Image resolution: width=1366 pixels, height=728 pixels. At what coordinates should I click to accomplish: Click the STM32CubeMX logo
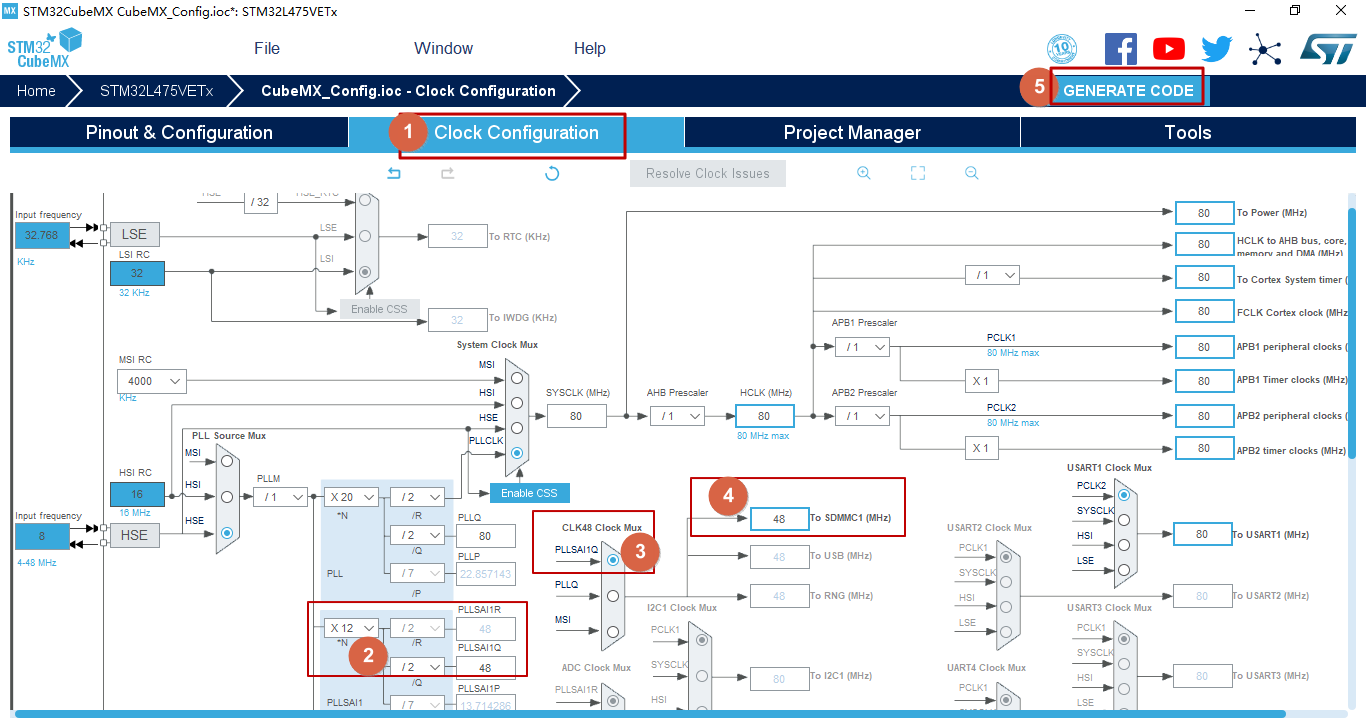45,48
